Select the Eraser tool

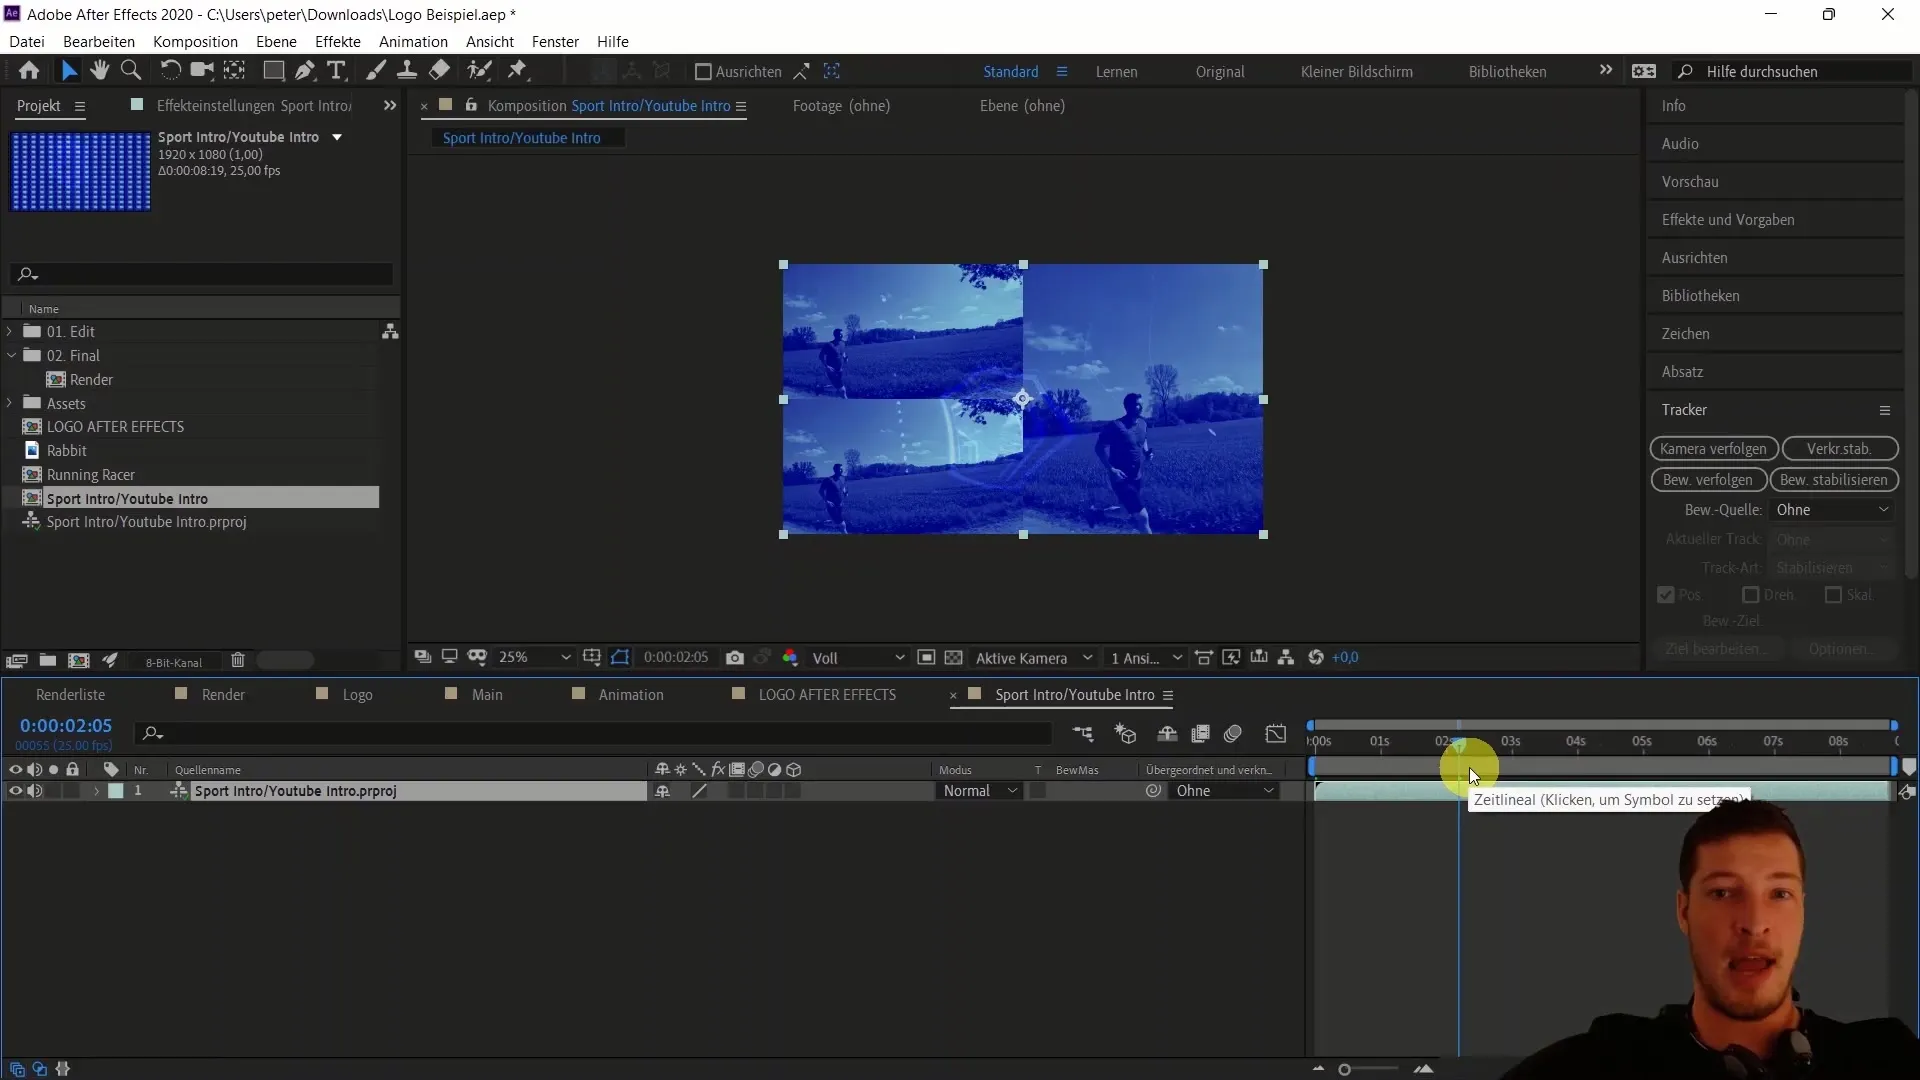pyautogui.click(x=440, y=71)
